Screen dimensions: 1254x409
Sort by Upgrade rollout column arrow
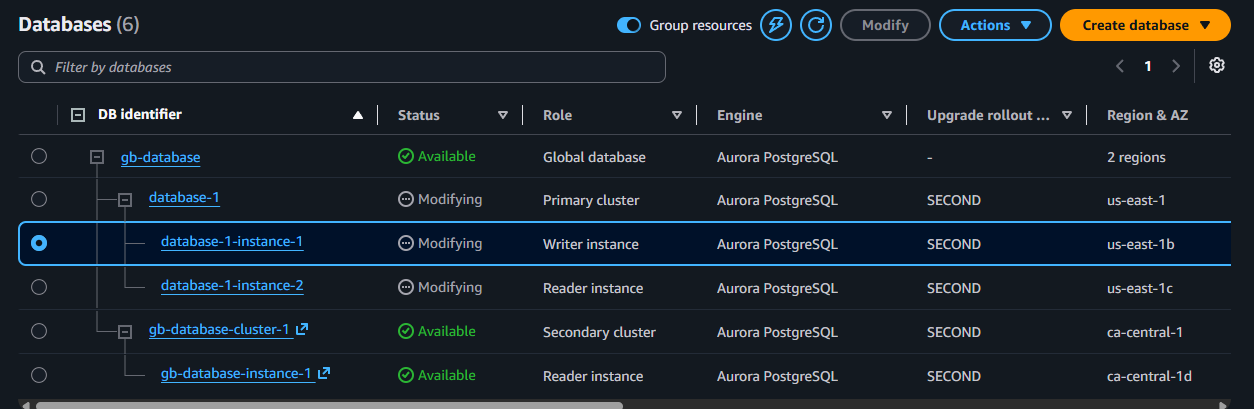click(x=1067, y=115)
